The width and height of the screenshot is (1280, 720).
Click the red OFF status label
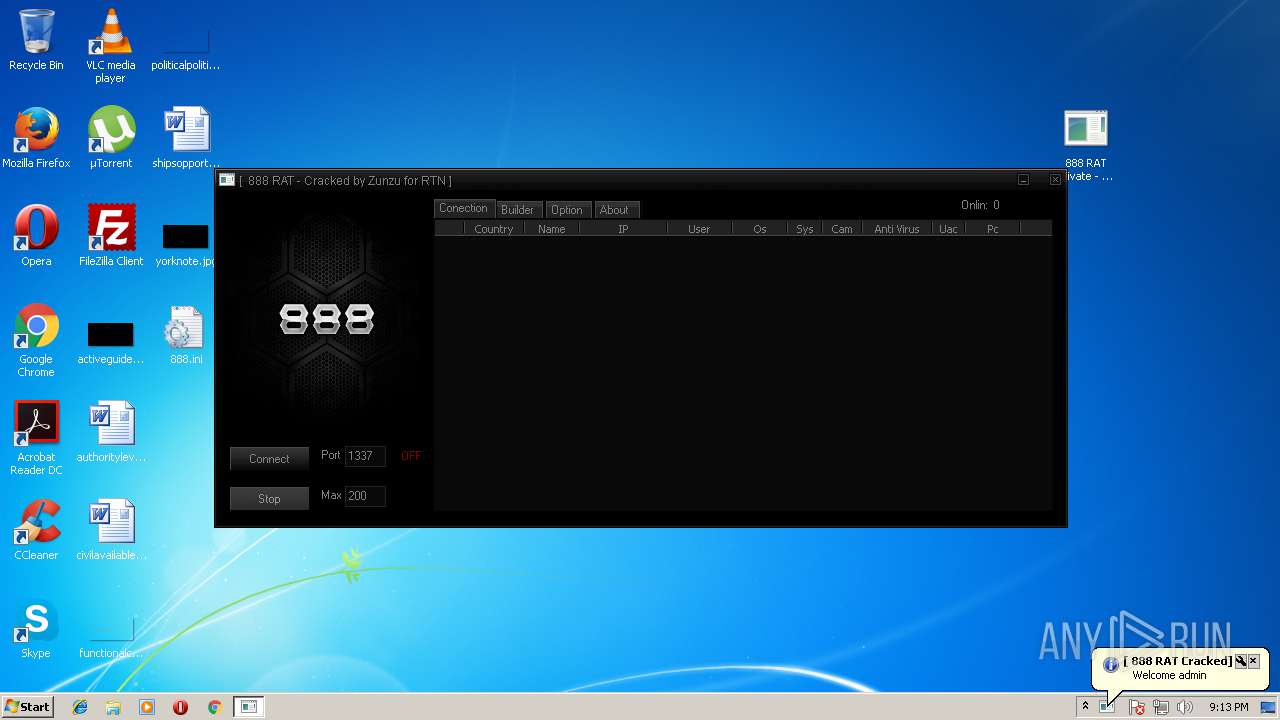[x=411, y=456]
